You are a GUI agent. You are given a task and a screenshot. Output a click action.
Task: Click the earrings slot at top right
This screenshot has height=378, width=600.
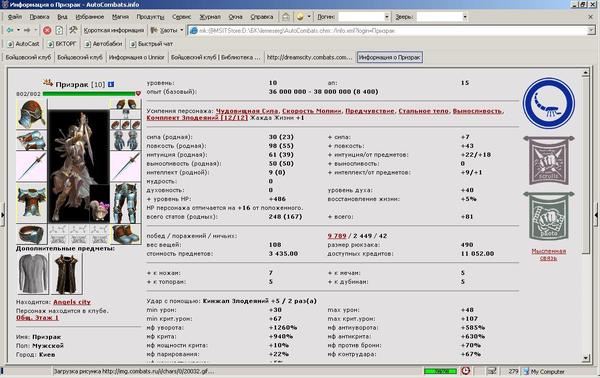tap(126, 104)
